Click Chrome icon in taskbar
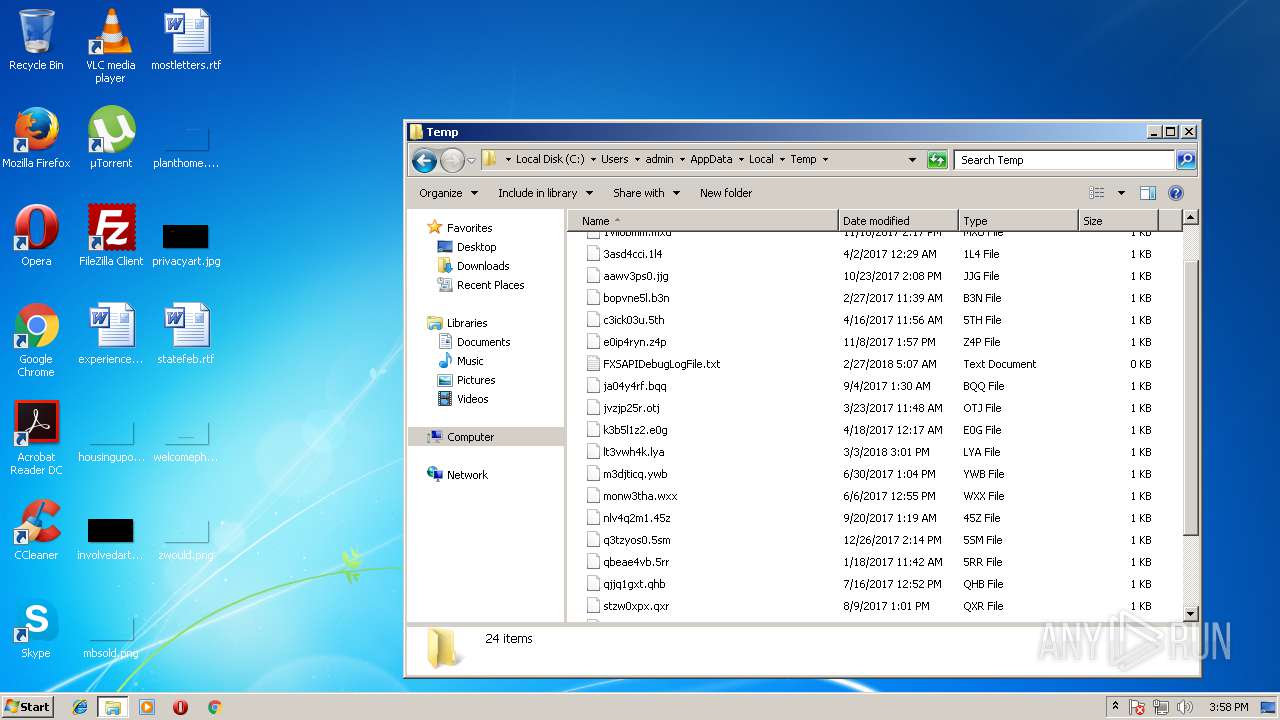This screenshot has width=1280, height=720. (x=214, y=707)
